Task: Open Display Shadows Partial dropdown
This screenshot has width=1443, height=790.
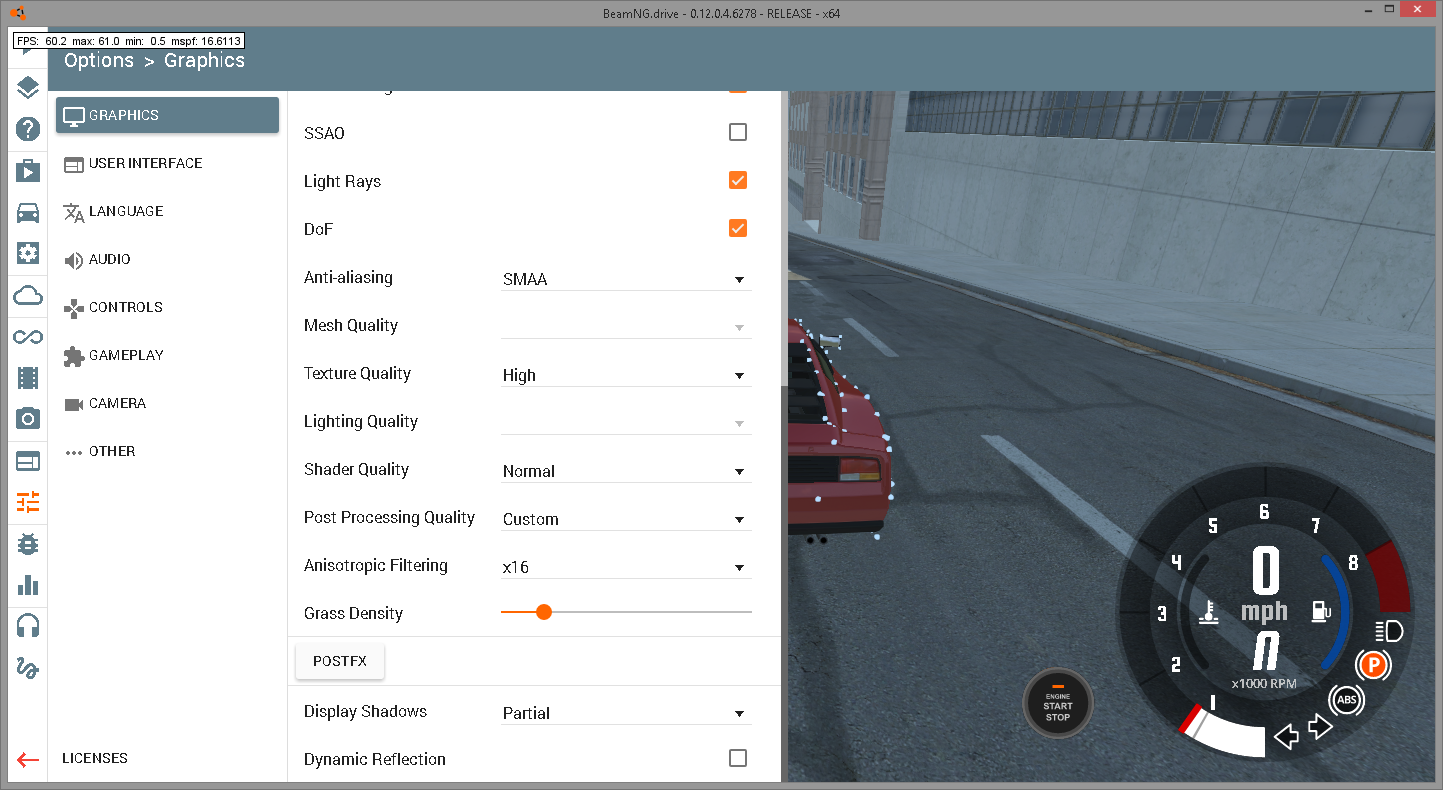Action: pos(626,713)
